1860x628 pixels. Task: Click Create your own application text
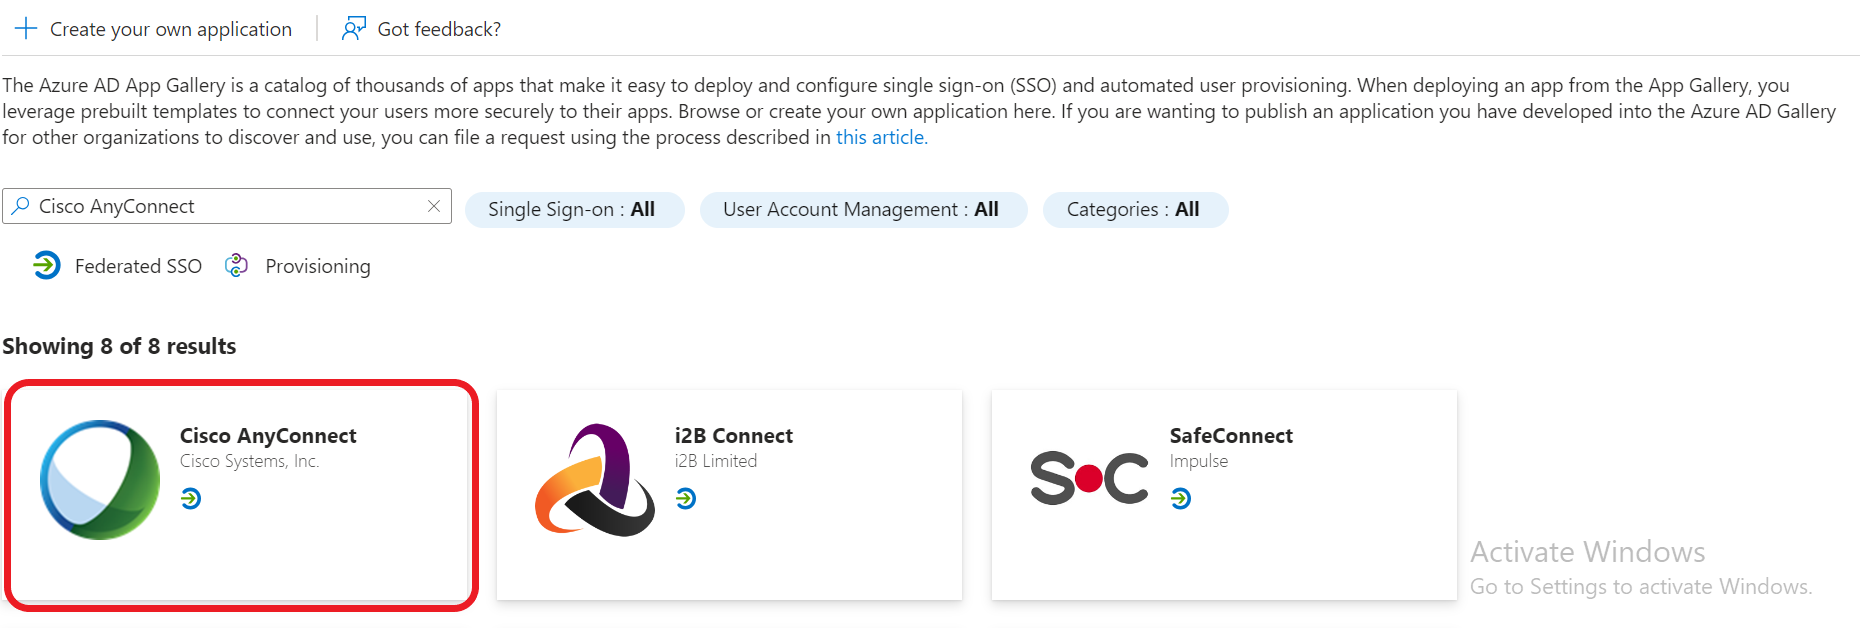pos(171,29)
